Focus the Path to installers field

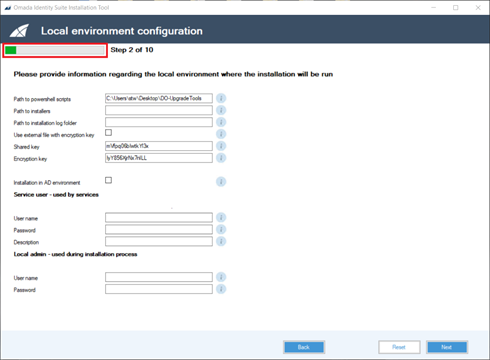pos(159,110)
